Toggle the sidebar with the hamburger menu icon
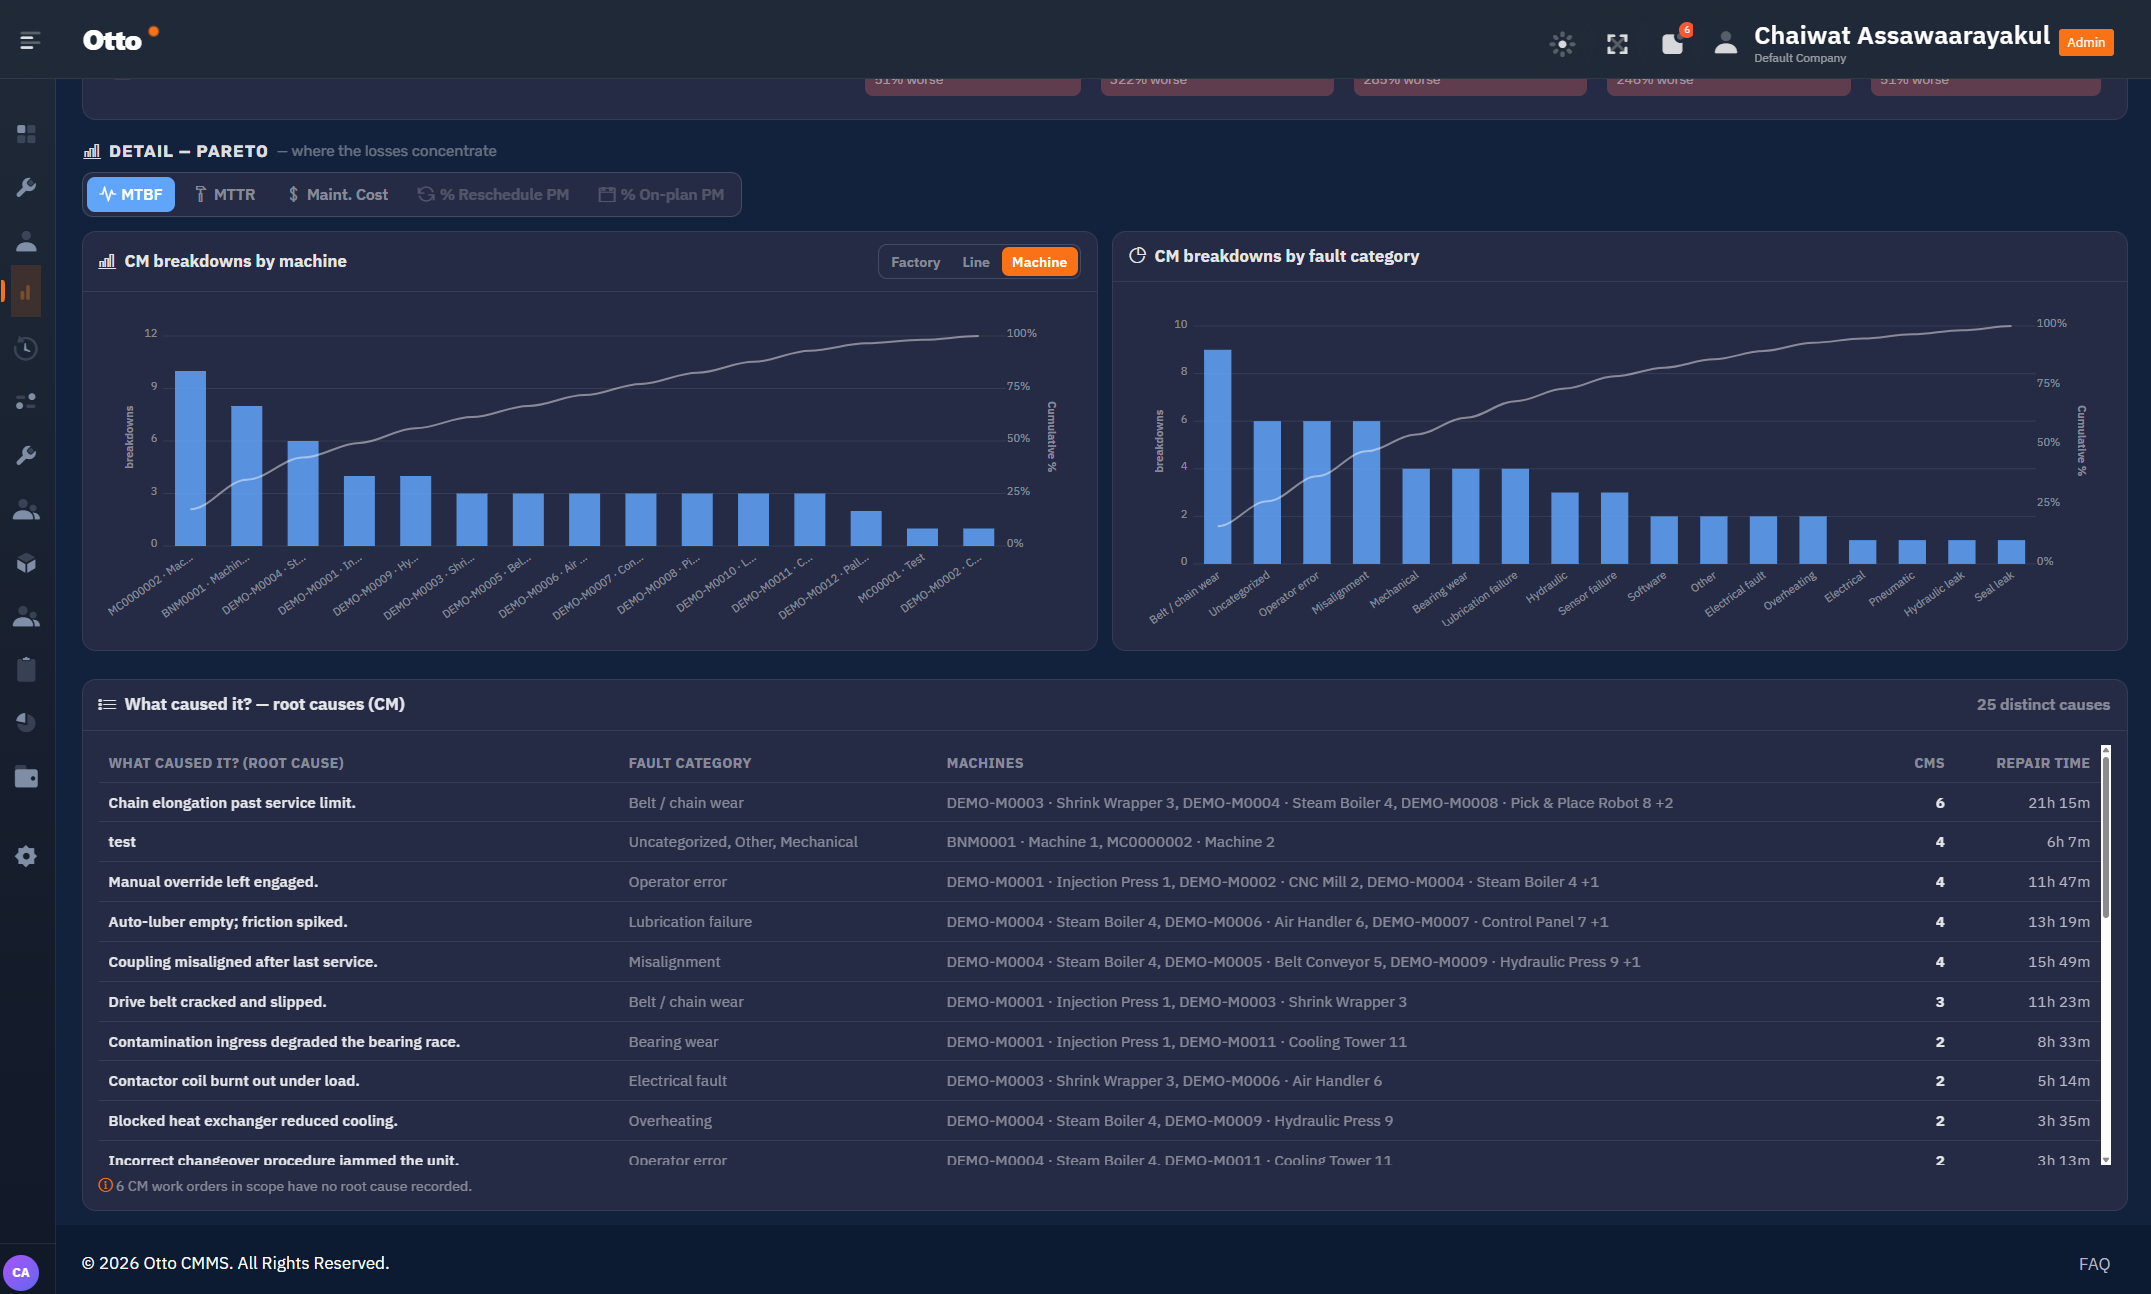Screen dimensions: 2151x1294 pos(30,40)
